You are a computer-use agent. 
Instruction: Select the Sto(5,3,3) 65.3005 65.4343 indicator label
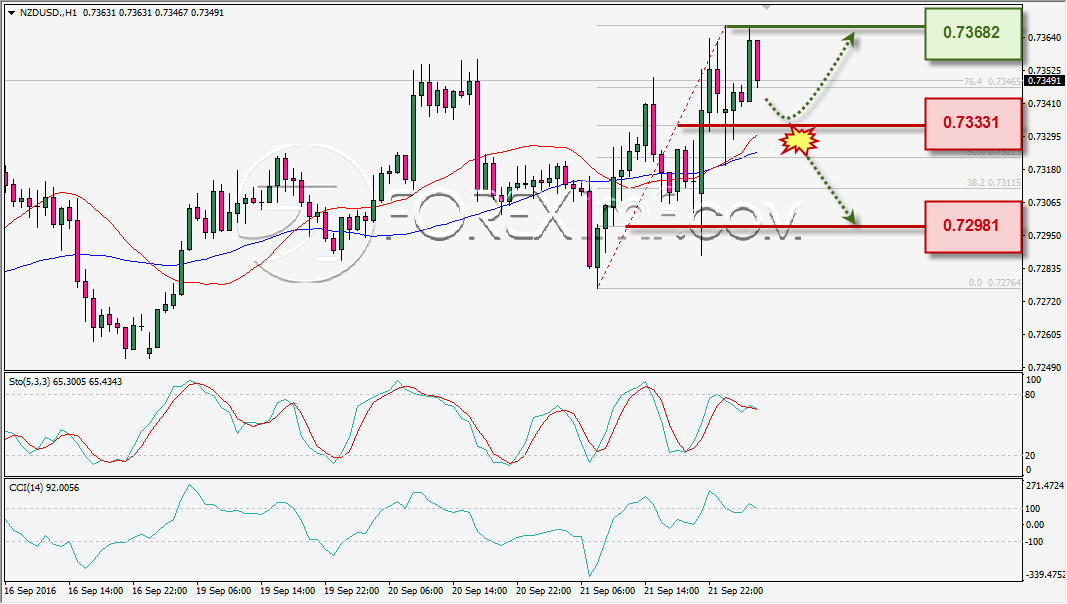pyautogui.click(x=65, y=382)
